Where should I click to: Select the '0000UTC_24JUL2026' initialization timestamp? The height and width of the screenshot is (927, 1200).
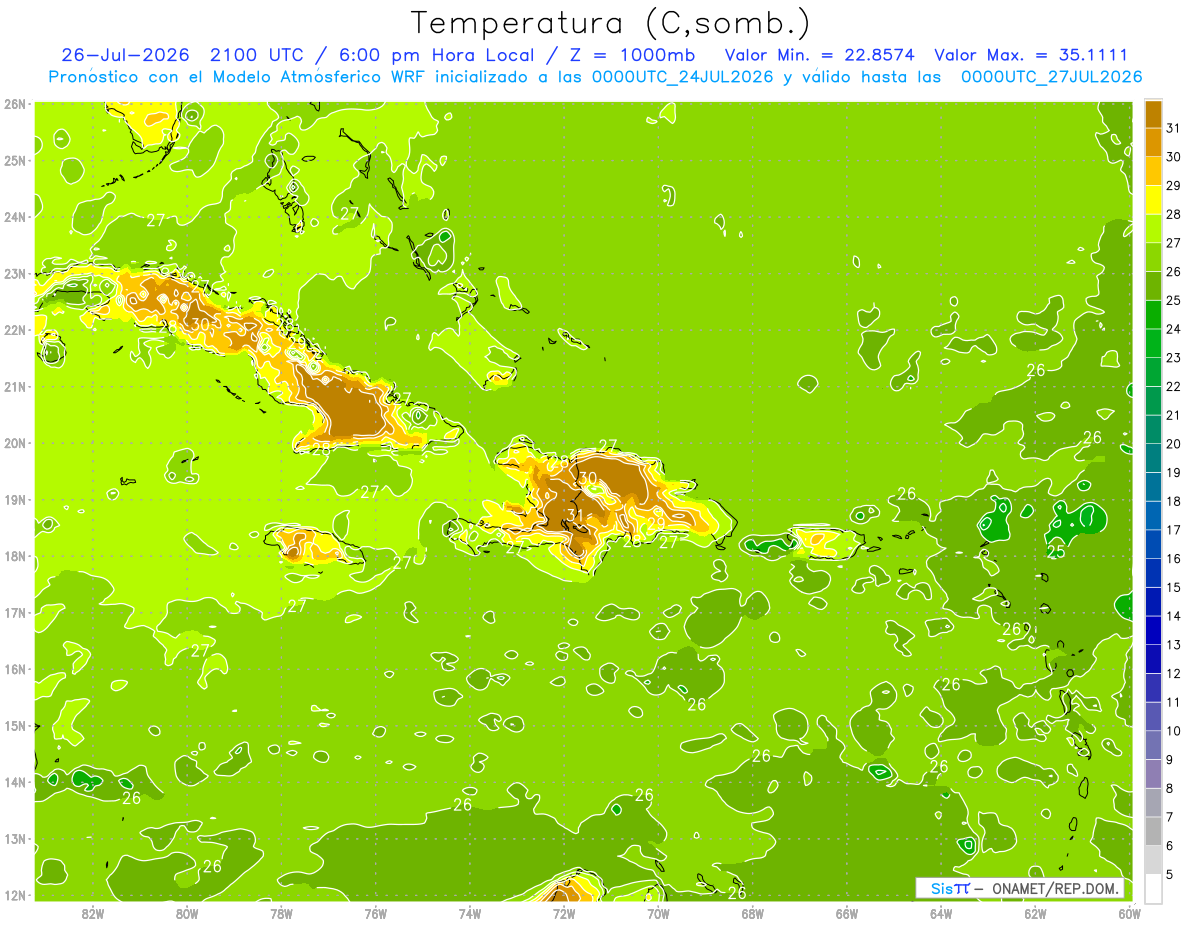click(683, 77)
